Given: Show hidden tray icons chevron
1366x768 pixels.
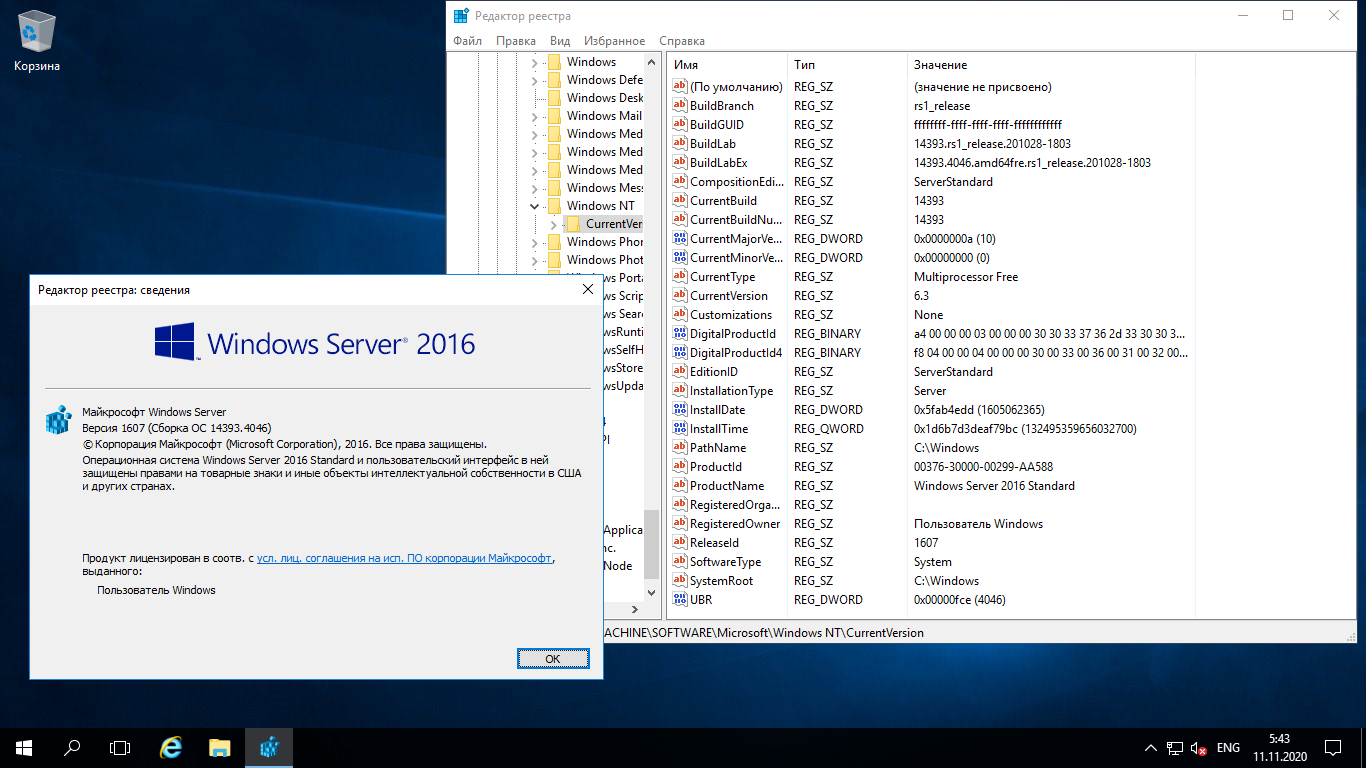Looking at the screenshot, I should tap(1149, 748).
